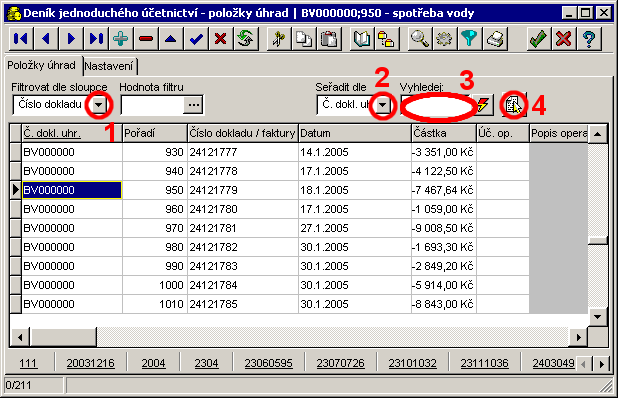Click the refresh data icon in the toolbar
Viewport: 618px width, 398px height.
pyautogui.click(x=246, y=39)
